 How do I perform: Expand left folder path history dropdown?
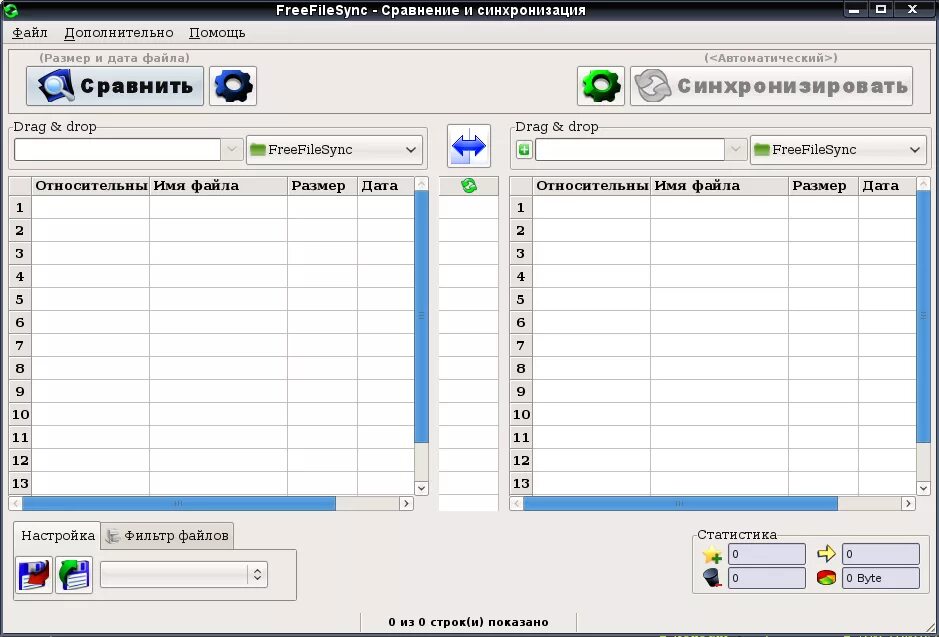coord(232,150)
